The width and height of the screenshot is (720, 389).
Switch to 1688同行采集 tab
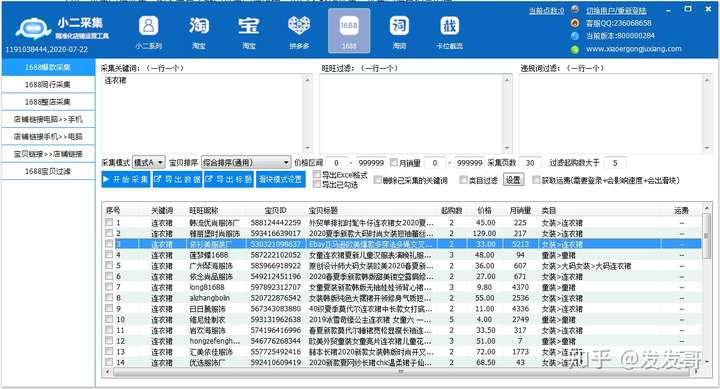(x=48, y=85)
